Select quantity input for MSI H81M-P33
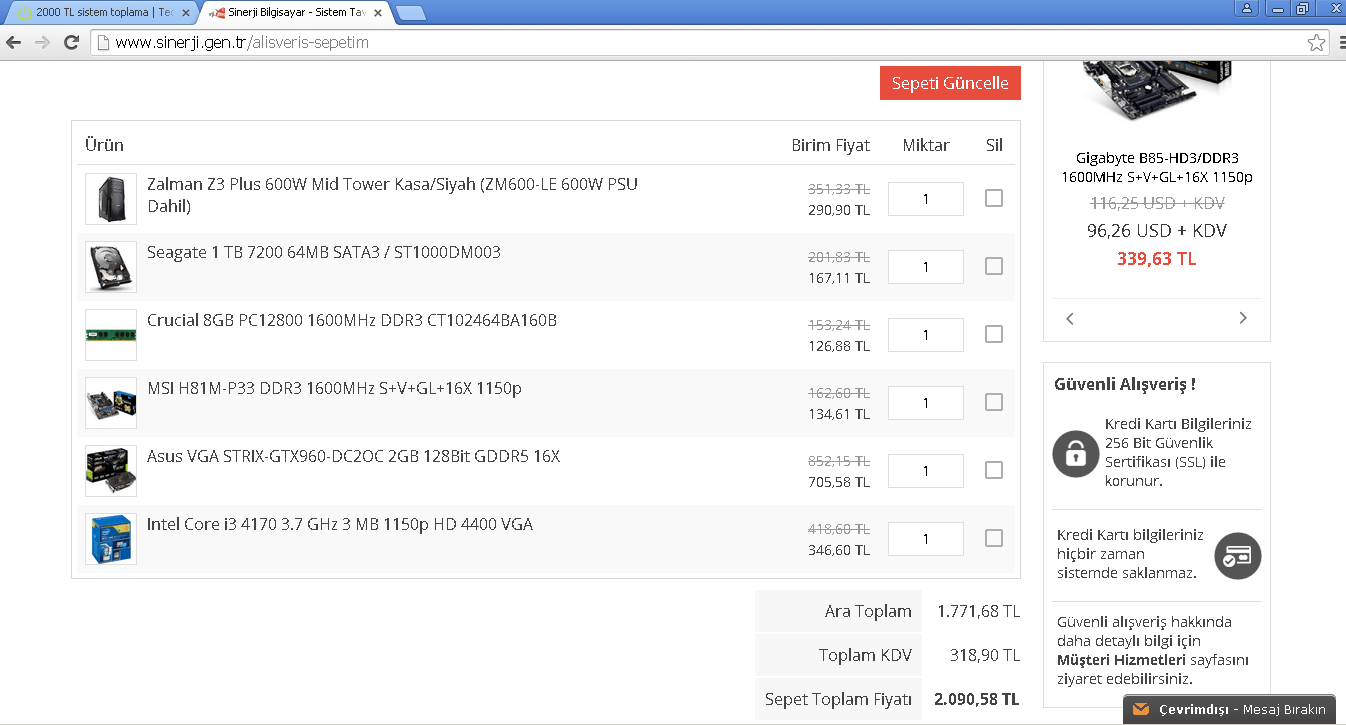Viewport: 1346px width, 725px height. (x=926, y=403)
